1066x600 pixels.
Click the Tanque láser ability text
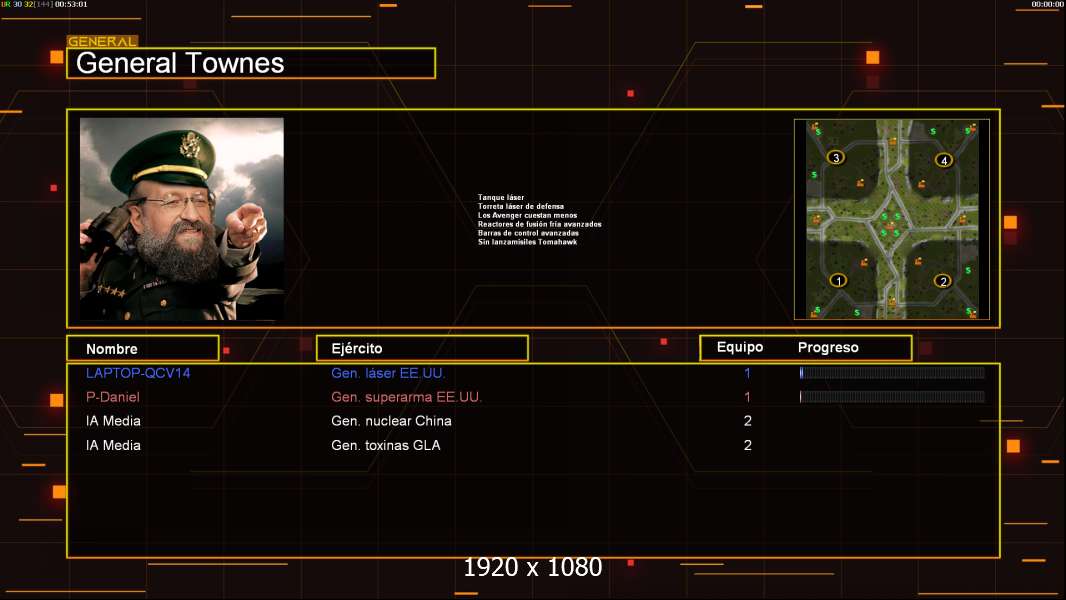pyautogui.click(x=501, y=198)
